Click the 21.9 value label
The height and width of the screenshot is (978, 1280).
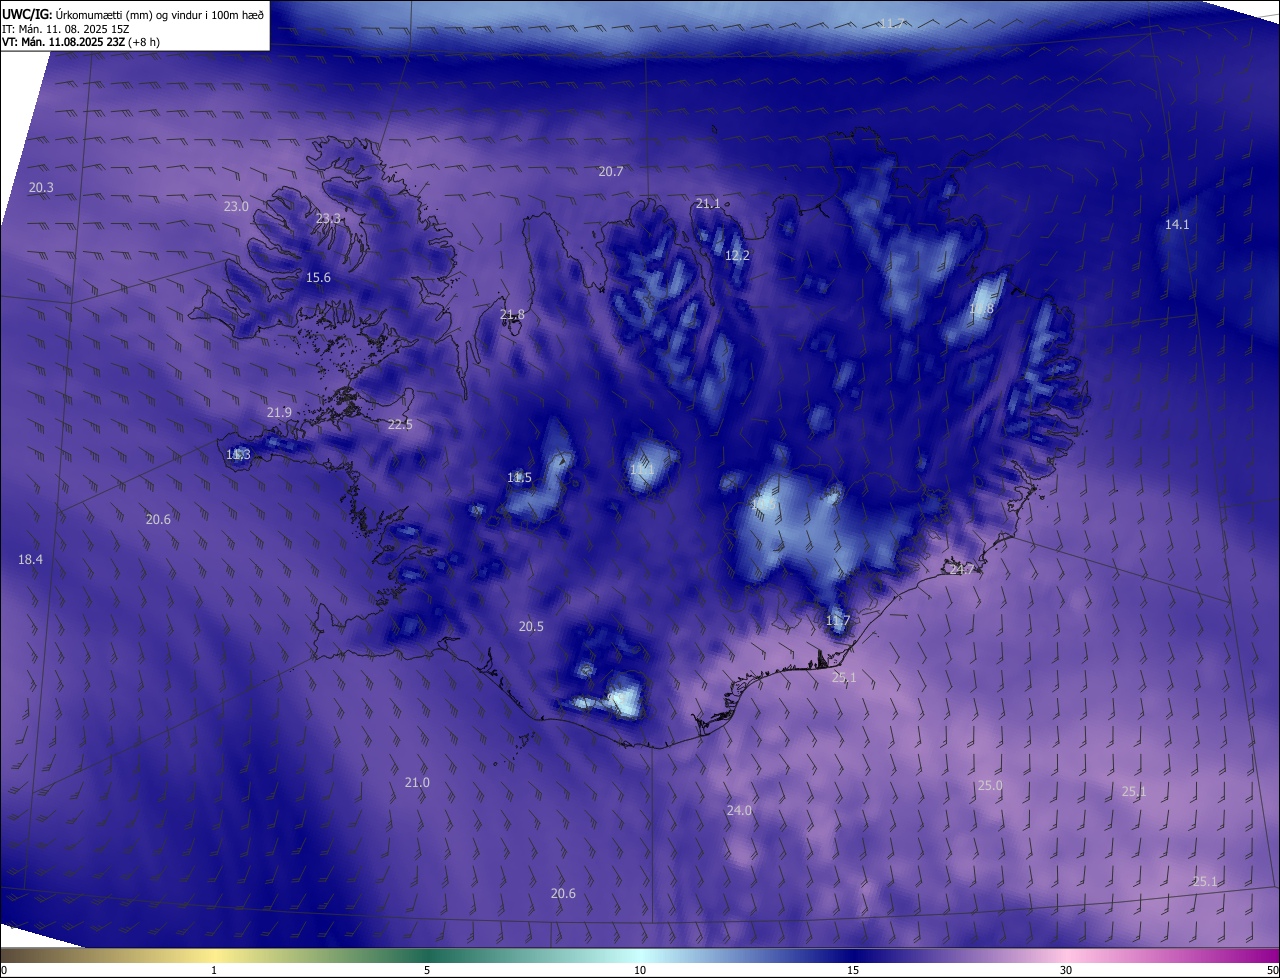[279, 413]
